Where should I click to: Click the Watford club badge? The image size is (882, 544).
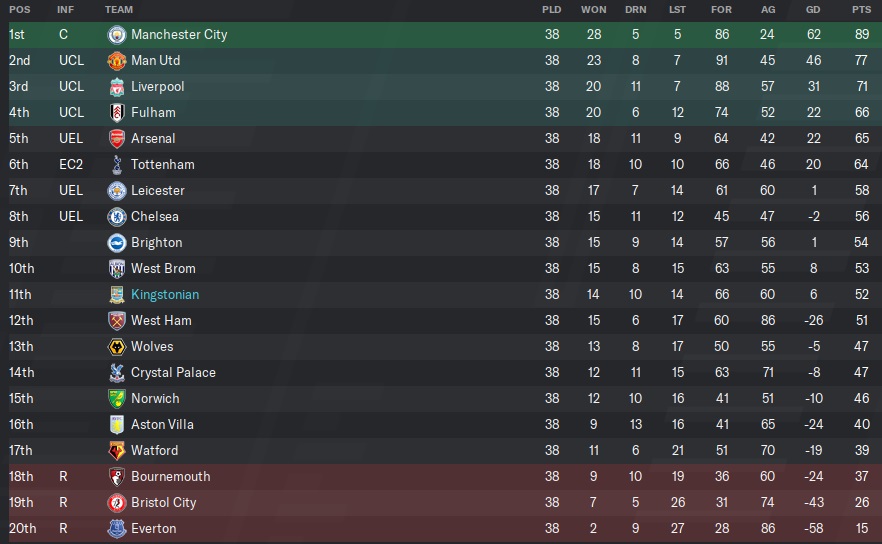(117, 450)
